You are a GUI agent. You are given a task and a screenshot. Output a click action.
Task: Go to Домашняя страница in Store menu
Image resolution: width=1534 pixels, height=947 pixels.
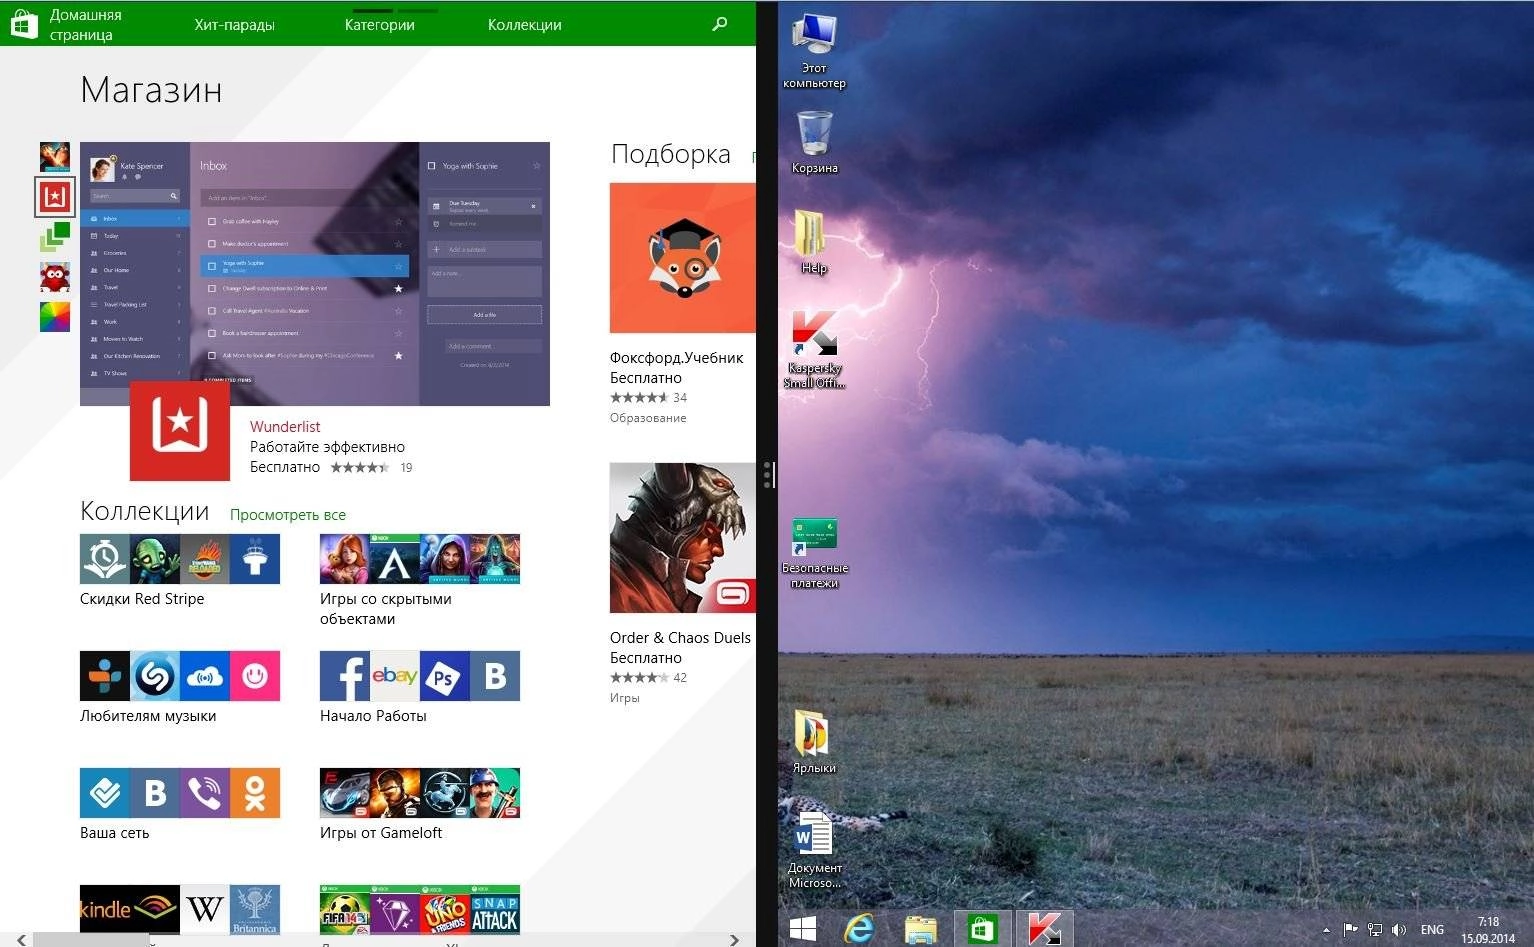[86, 25]
